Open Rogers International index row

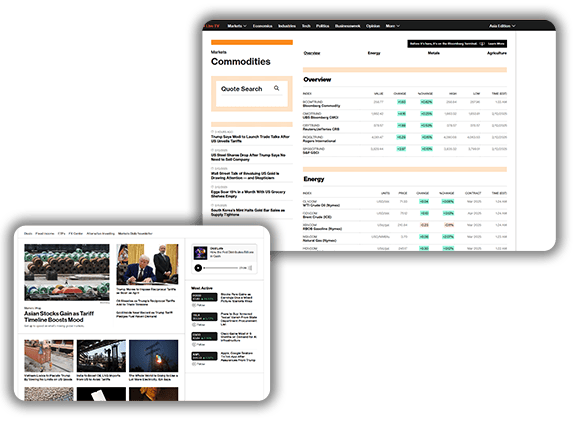coord(405,139)
